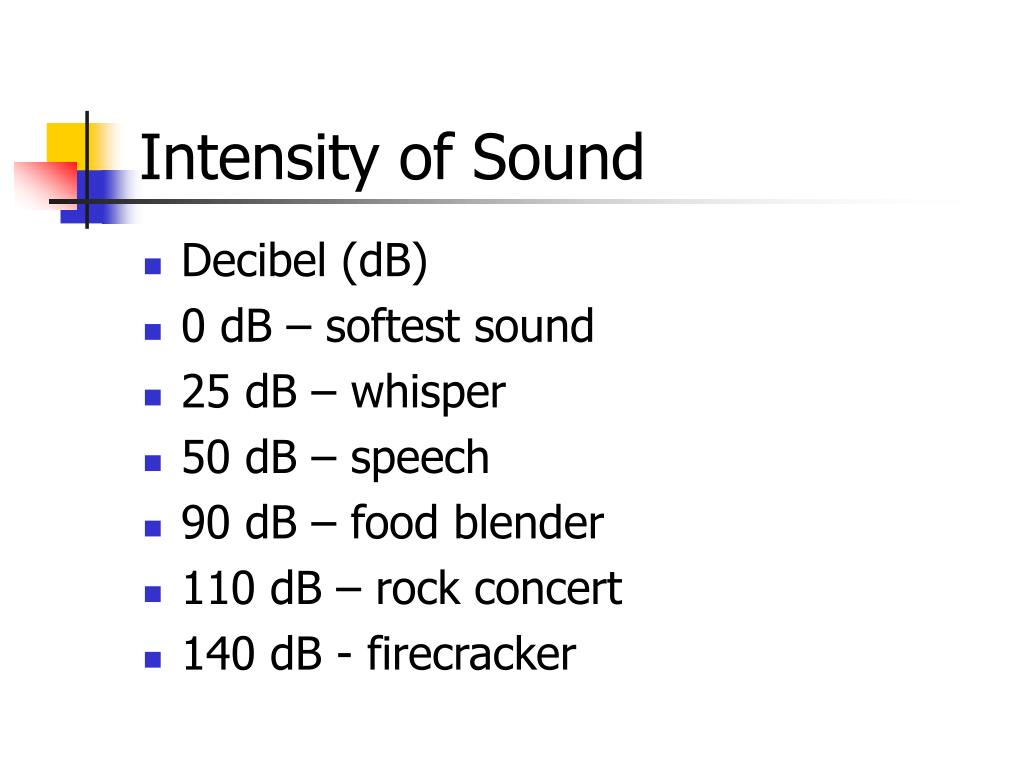Viewport: 1024px width, 768px height.
Task: Click the bullet marker beside 0 dB
Action: (x=153, y=332)
